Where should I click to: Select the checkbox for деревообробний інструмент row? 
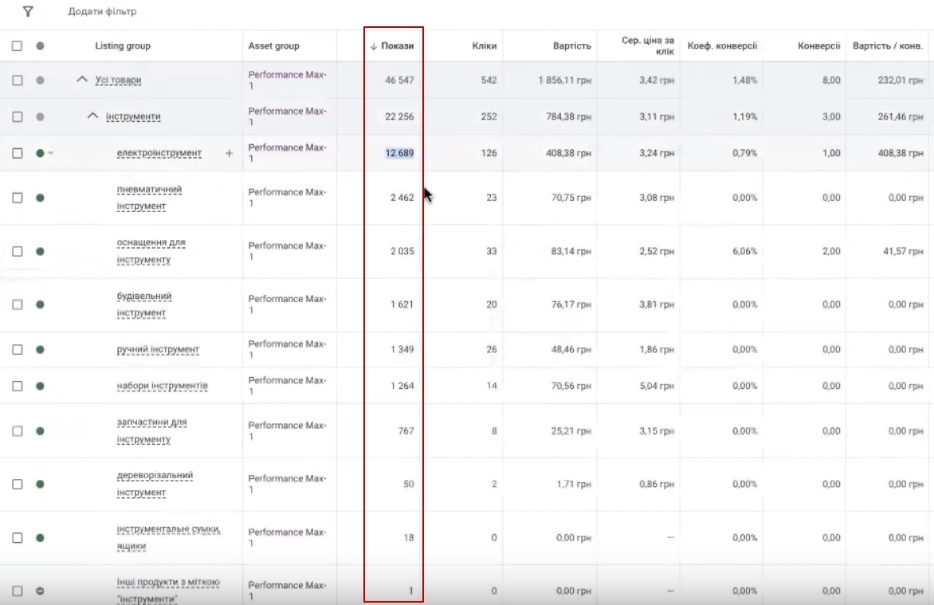coord(17,484)
